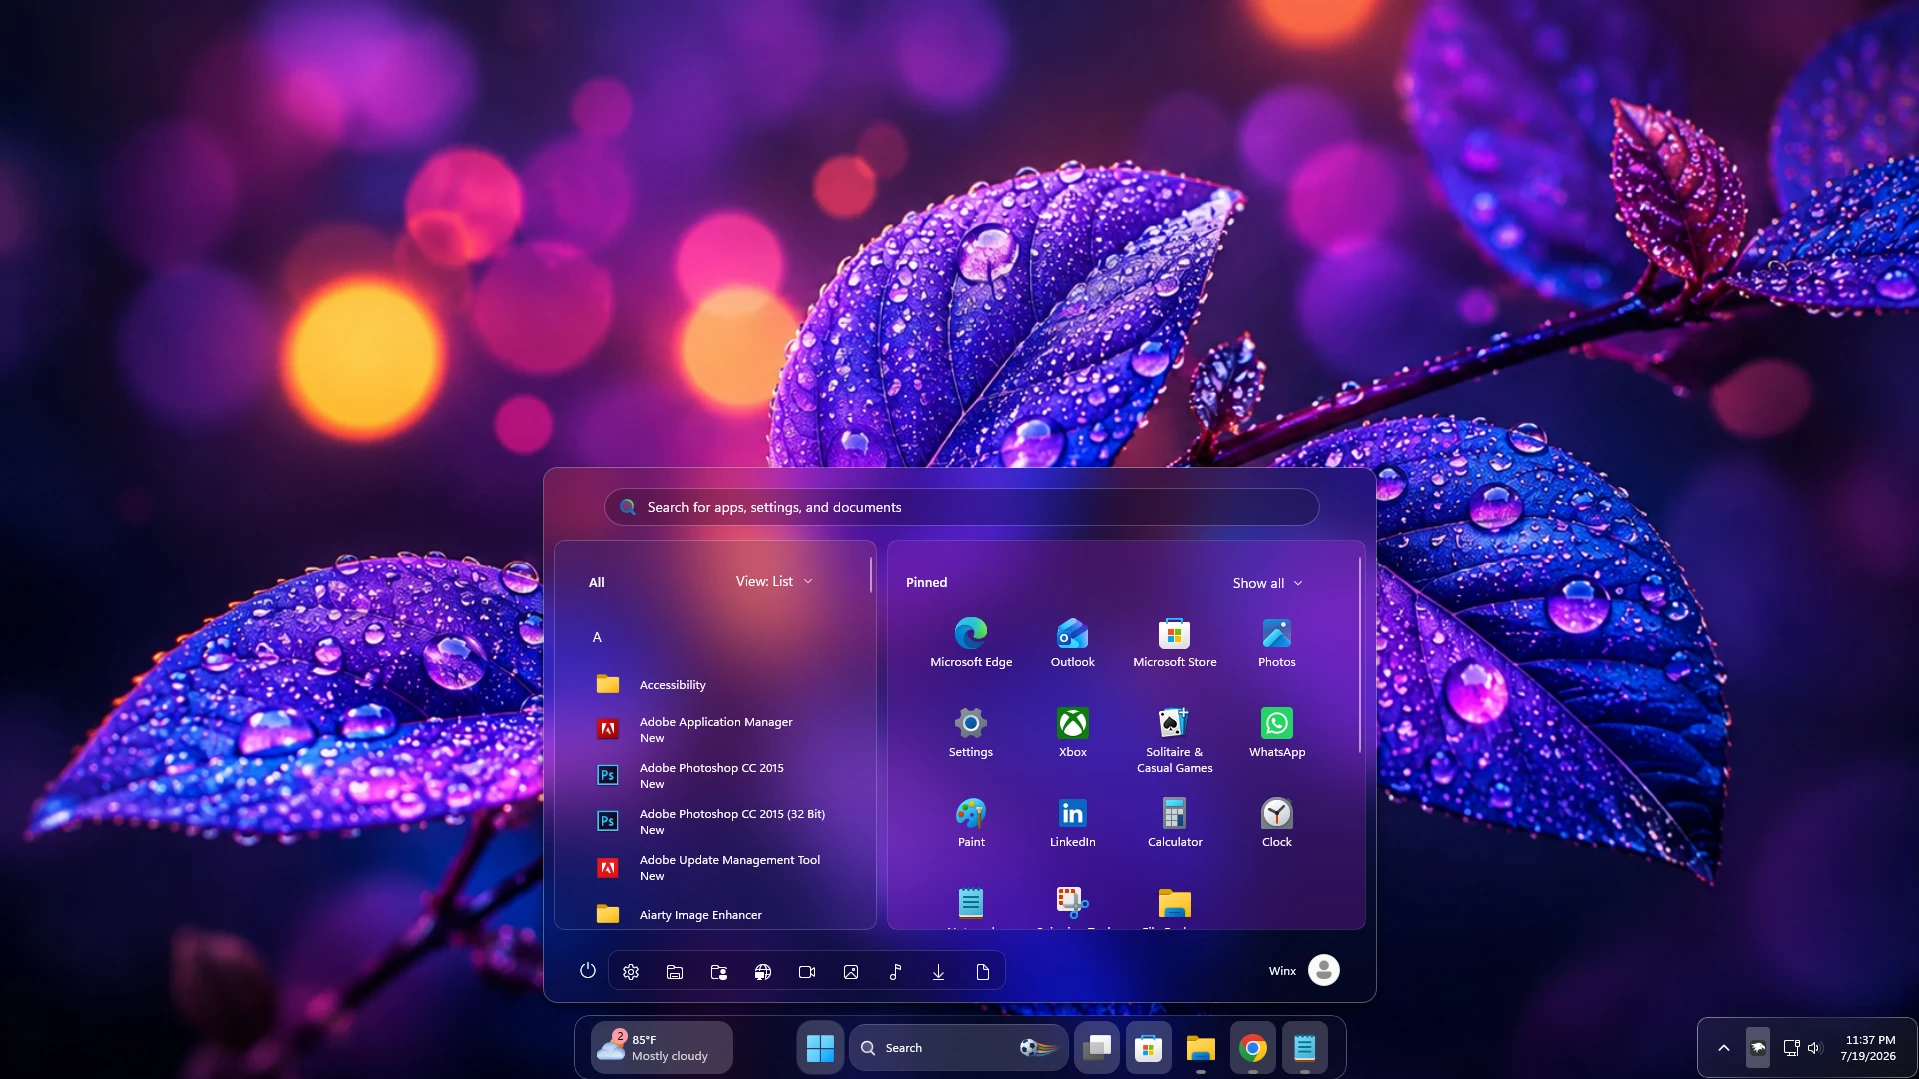Open personal folder shortcut in Start bottom bar
The image size is (1919, 1079).
pyautogui.click(x=719, y=971)
